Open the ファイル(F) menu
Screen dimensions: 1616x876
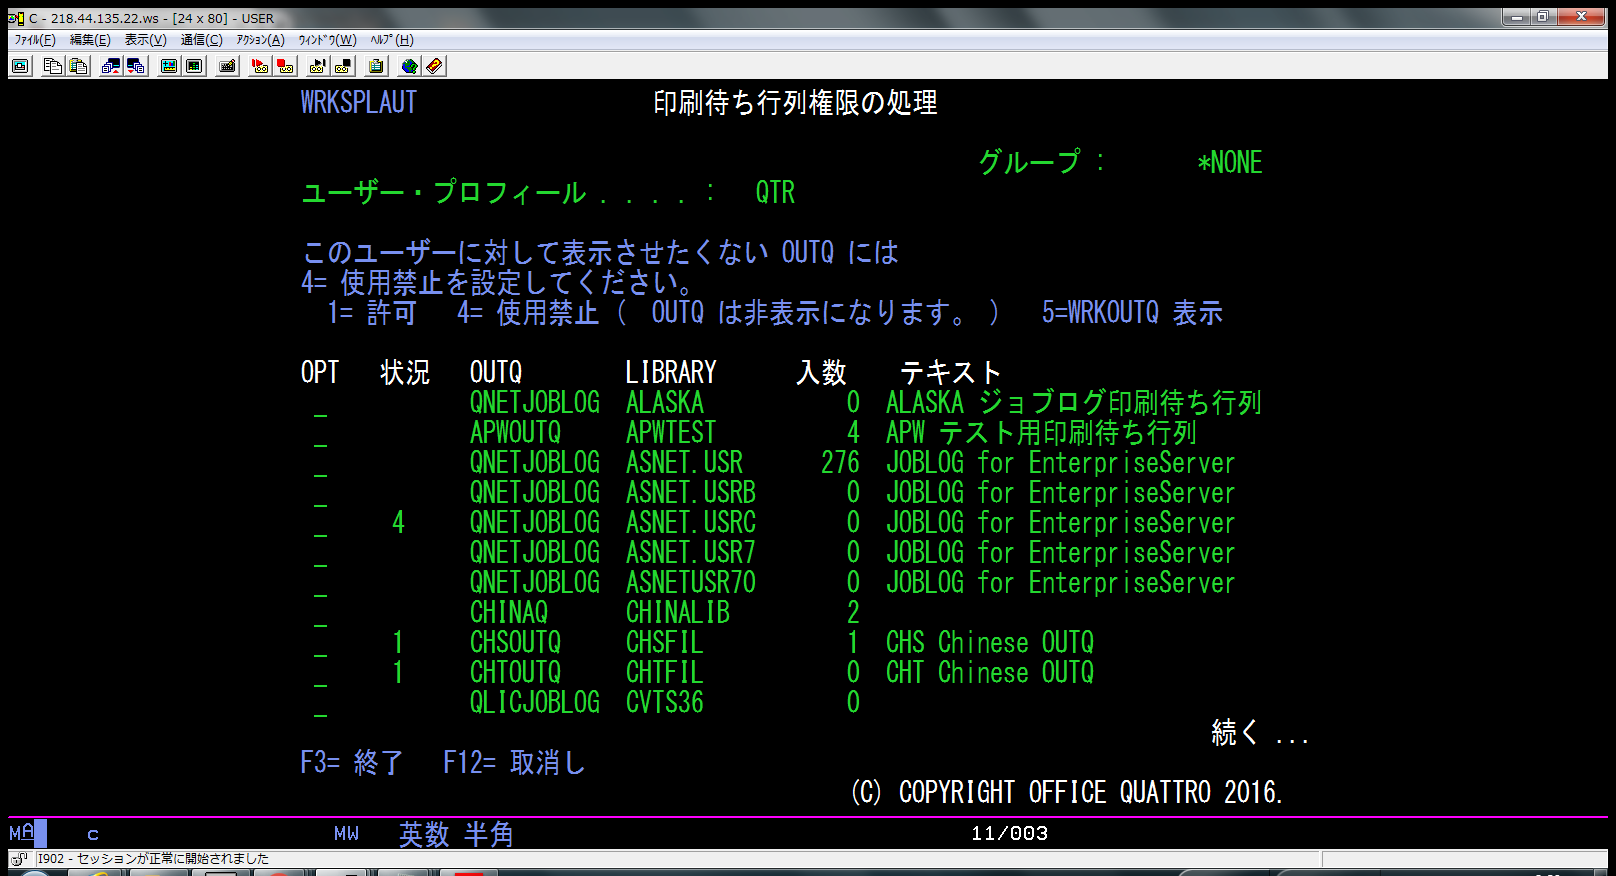point(35,40)
